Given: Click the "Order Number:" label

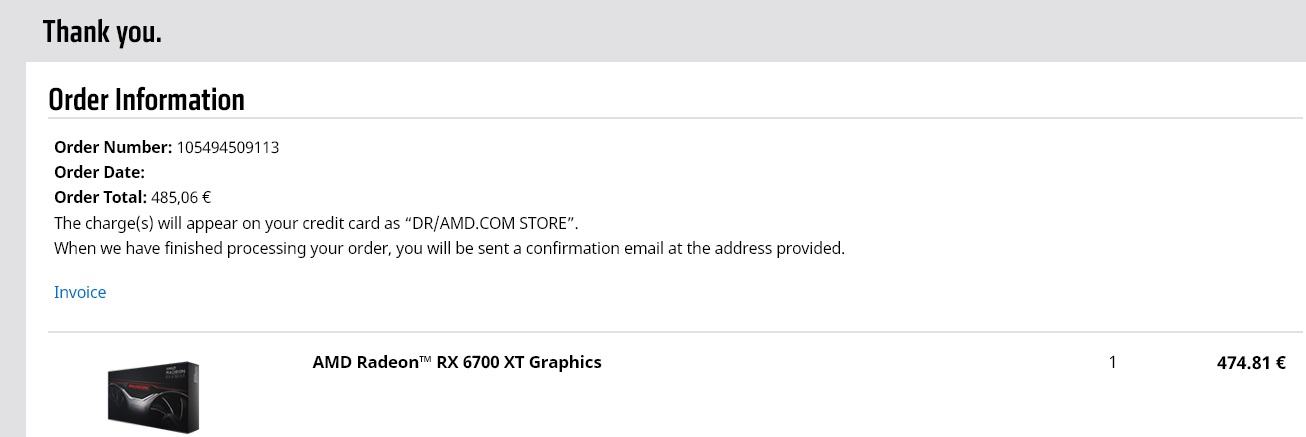Looking at the screenshot, I should pyautogui.click(x=113, y=147).
